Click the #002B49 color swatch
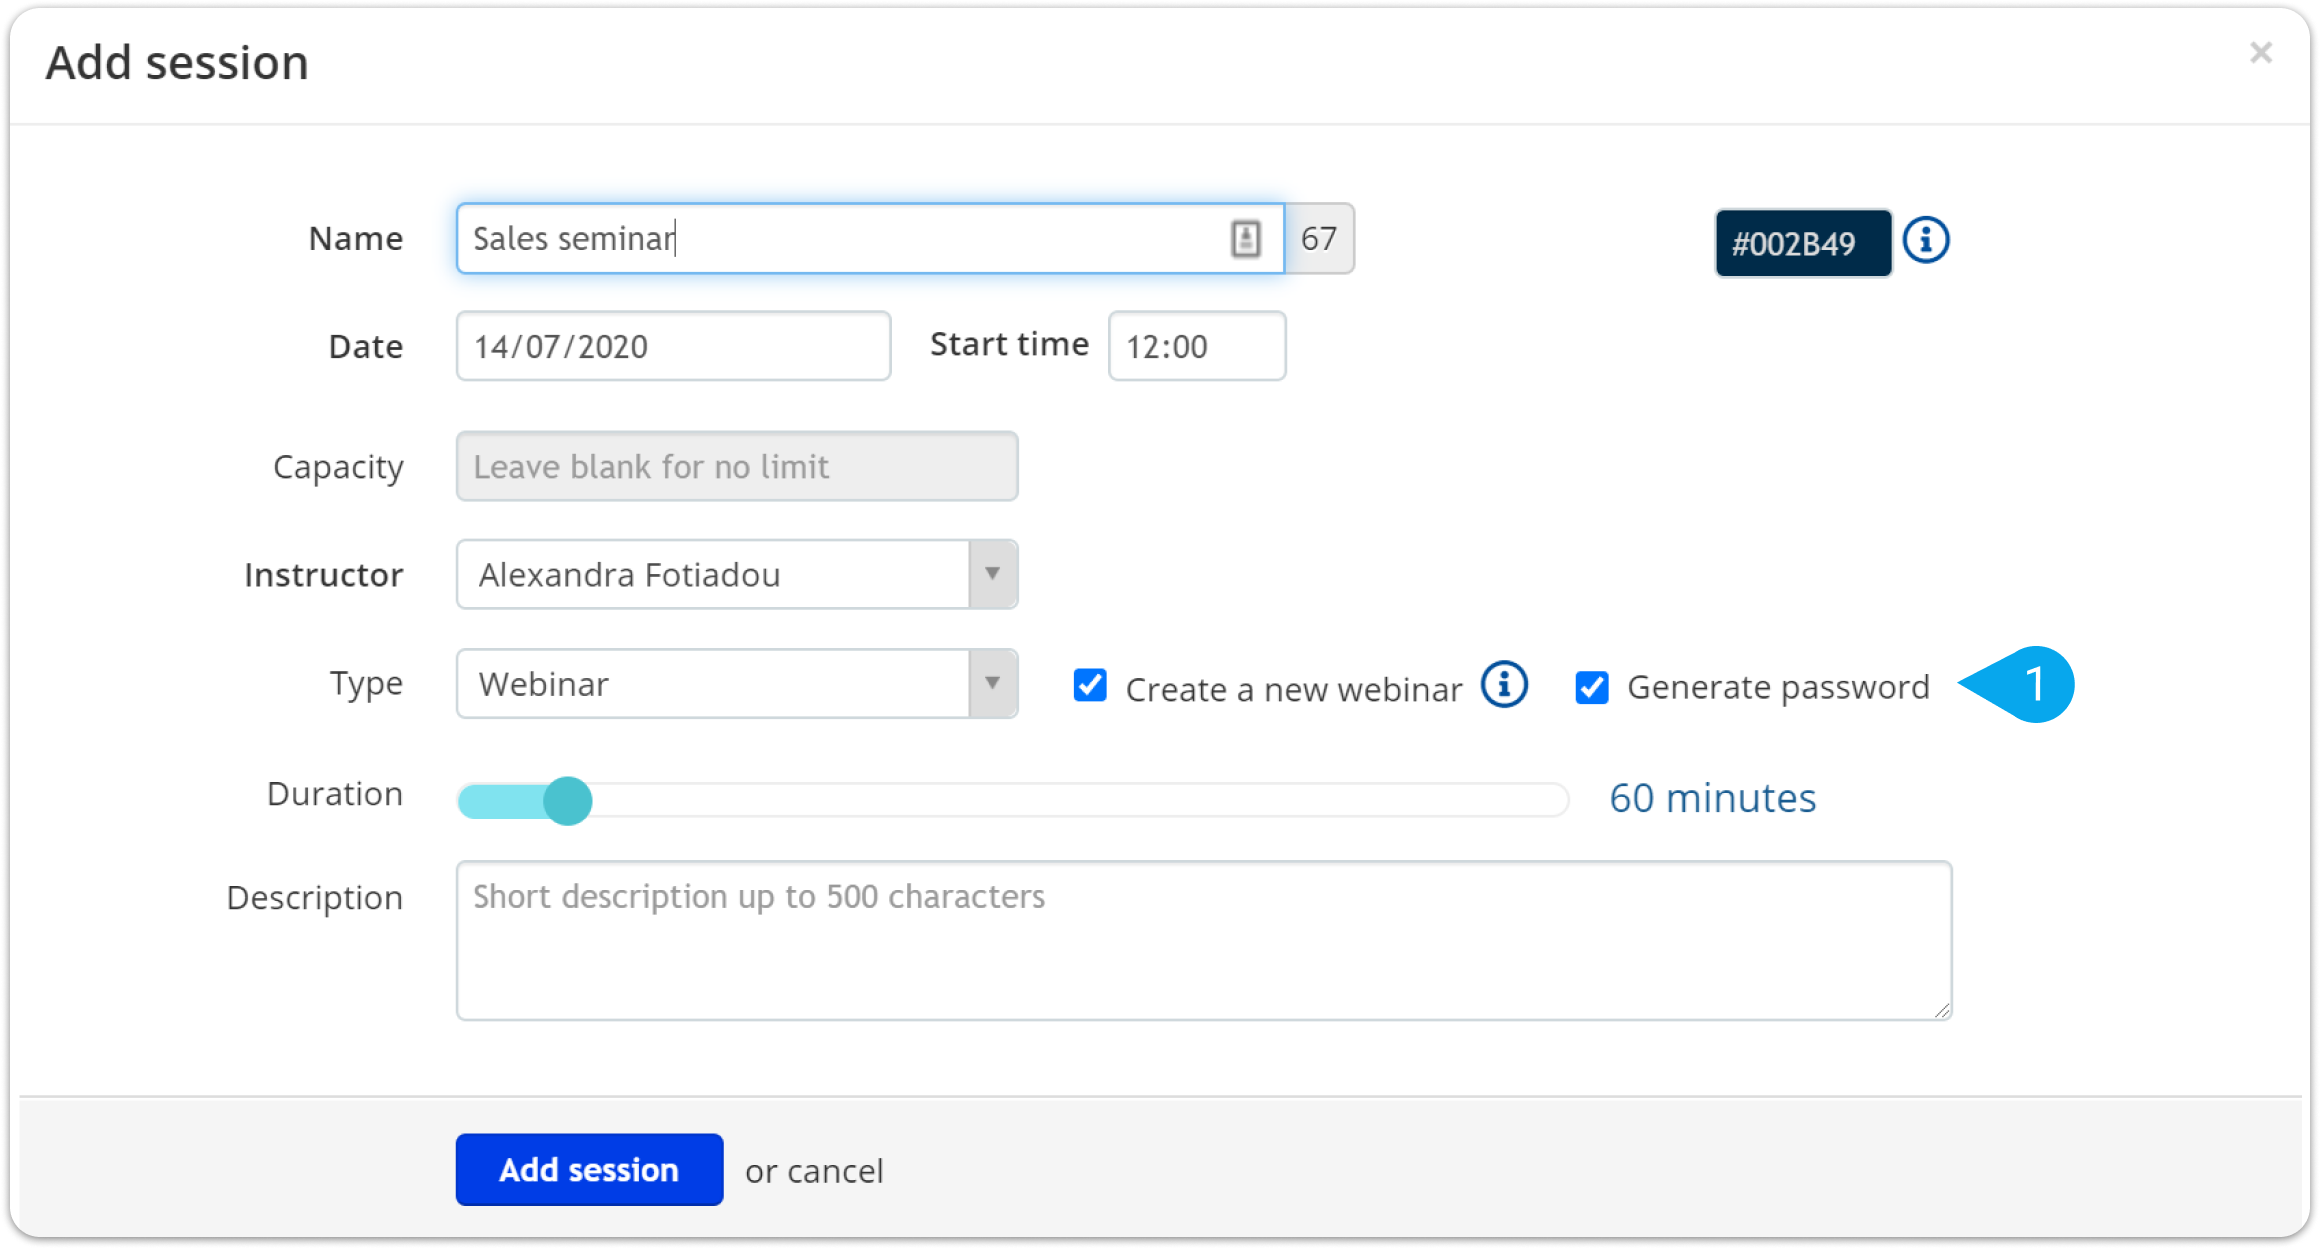The width and height of the screenshot is (2320, 1249). tap(1803, 243)
